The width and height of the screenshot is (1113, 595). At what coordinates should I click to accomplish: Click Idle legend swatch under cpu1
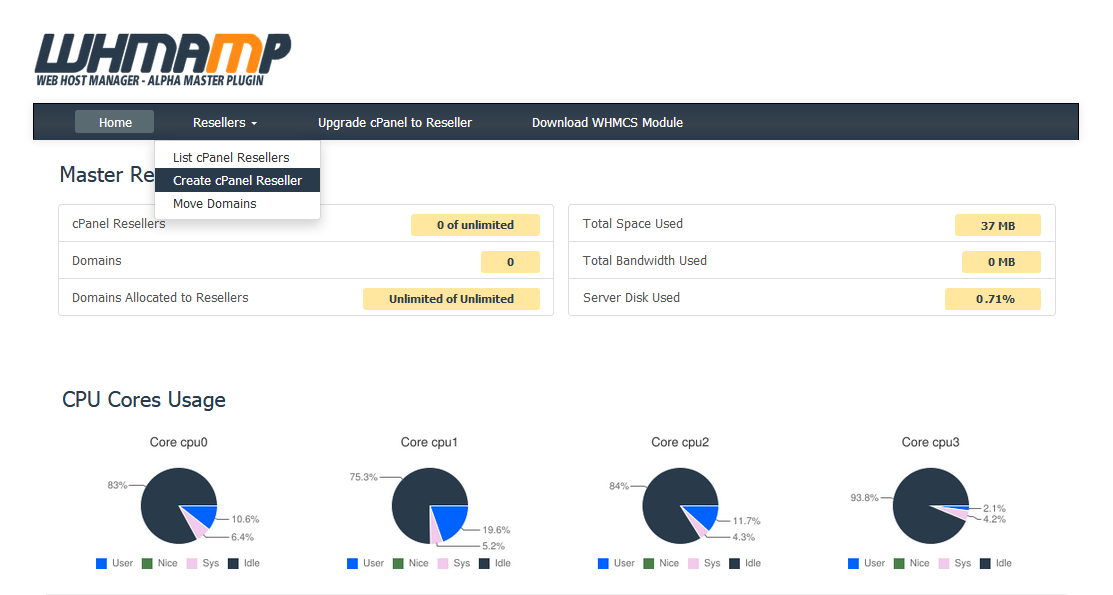(x=484, y=563)
